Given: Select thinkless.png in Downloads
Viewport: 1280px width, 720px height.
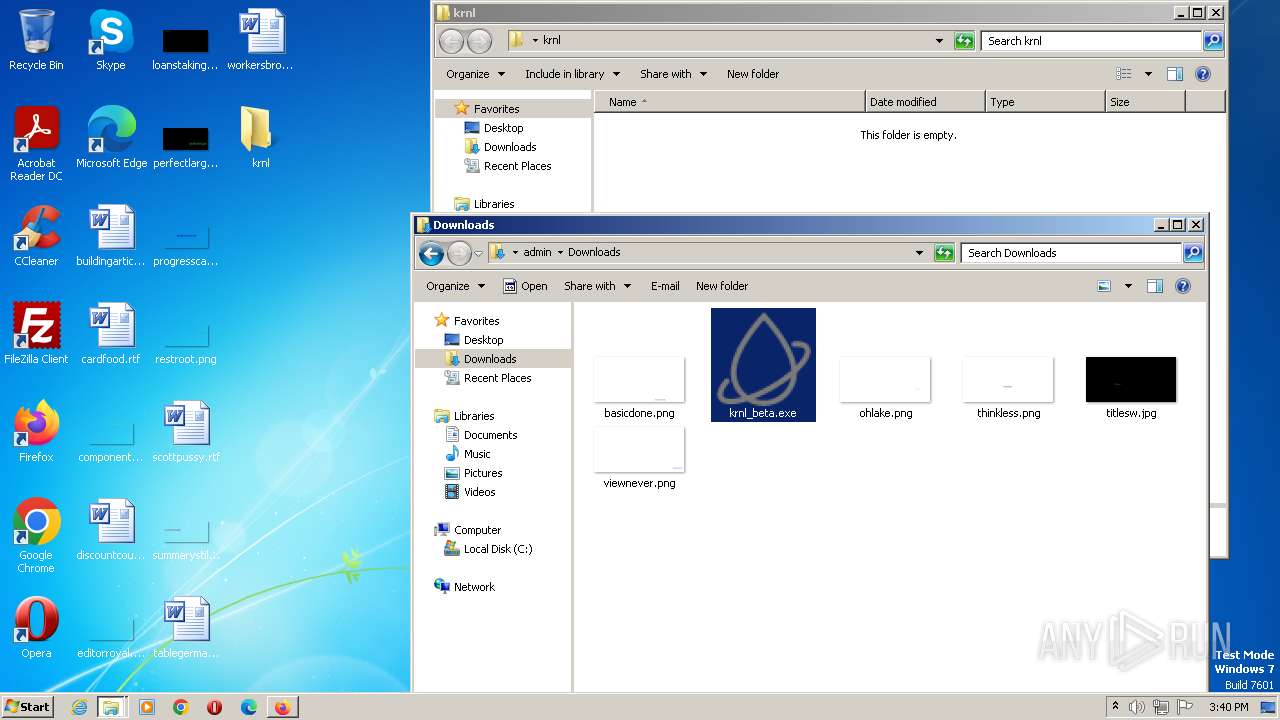Looking at the screenshot, I should click(x=1008, y=388).
